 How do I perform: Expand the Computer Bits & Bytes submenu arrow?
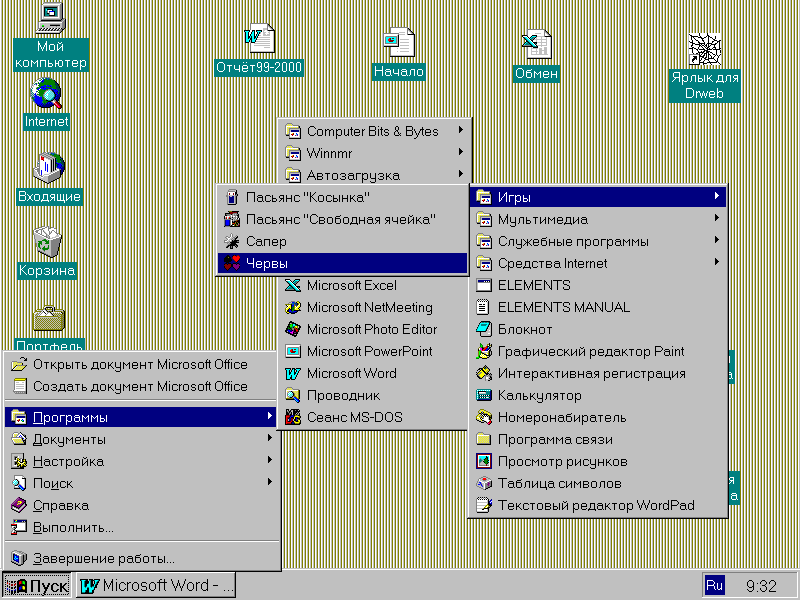(x=461, y=130)
